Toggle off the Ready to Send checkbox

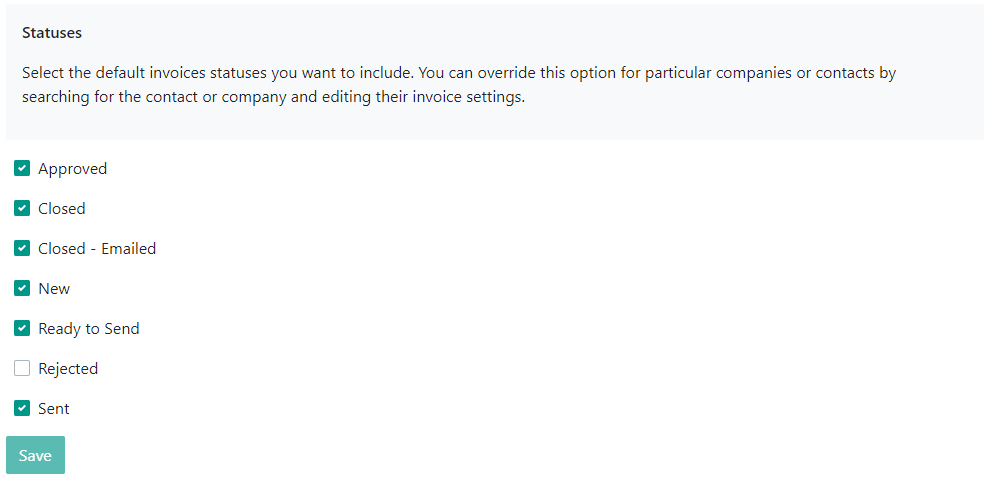coord(22,328)
